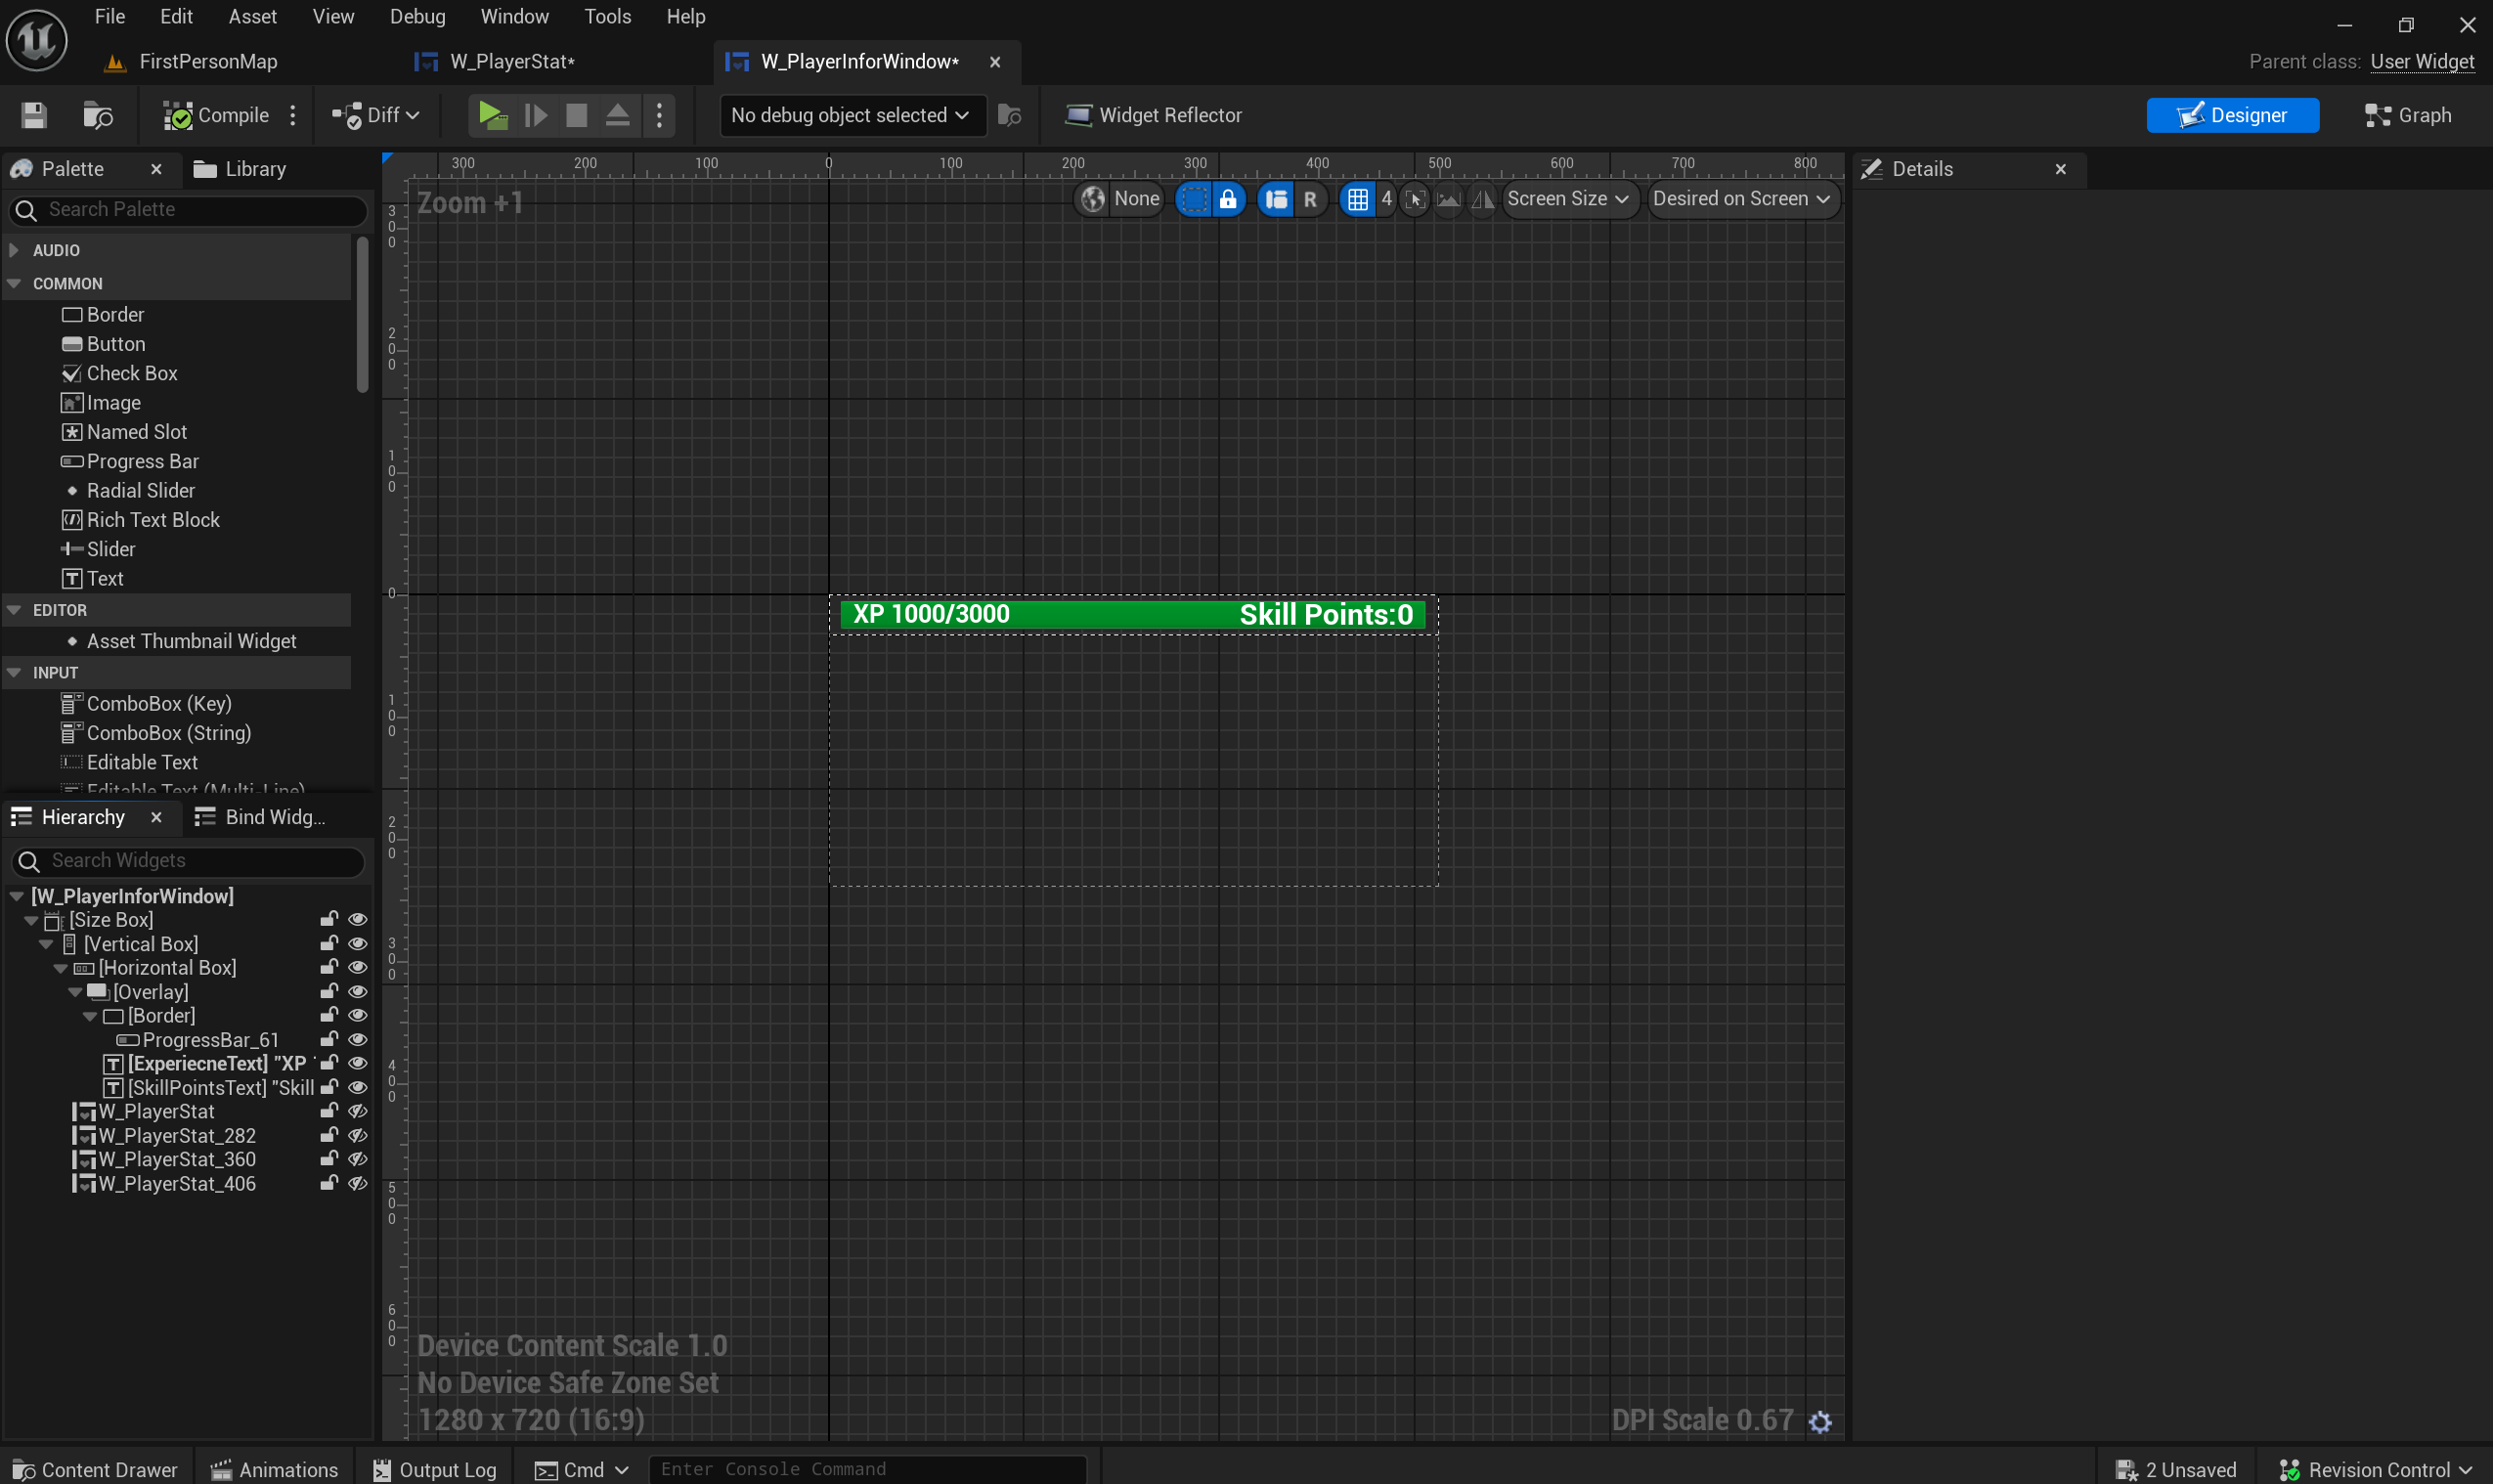The height and width of the screenshot is (1484, 2493).
Task: Switch to the W_PlayerStat tab
Action: tap(512, 62)
